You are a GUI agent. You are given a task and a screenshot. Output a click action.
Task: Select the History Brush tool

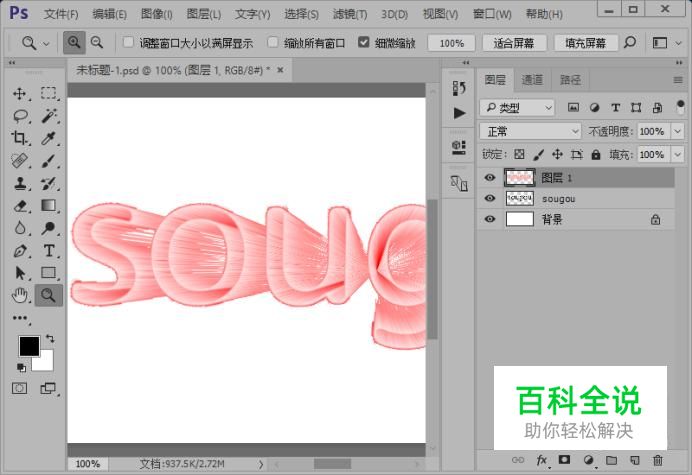pos(49,183)
